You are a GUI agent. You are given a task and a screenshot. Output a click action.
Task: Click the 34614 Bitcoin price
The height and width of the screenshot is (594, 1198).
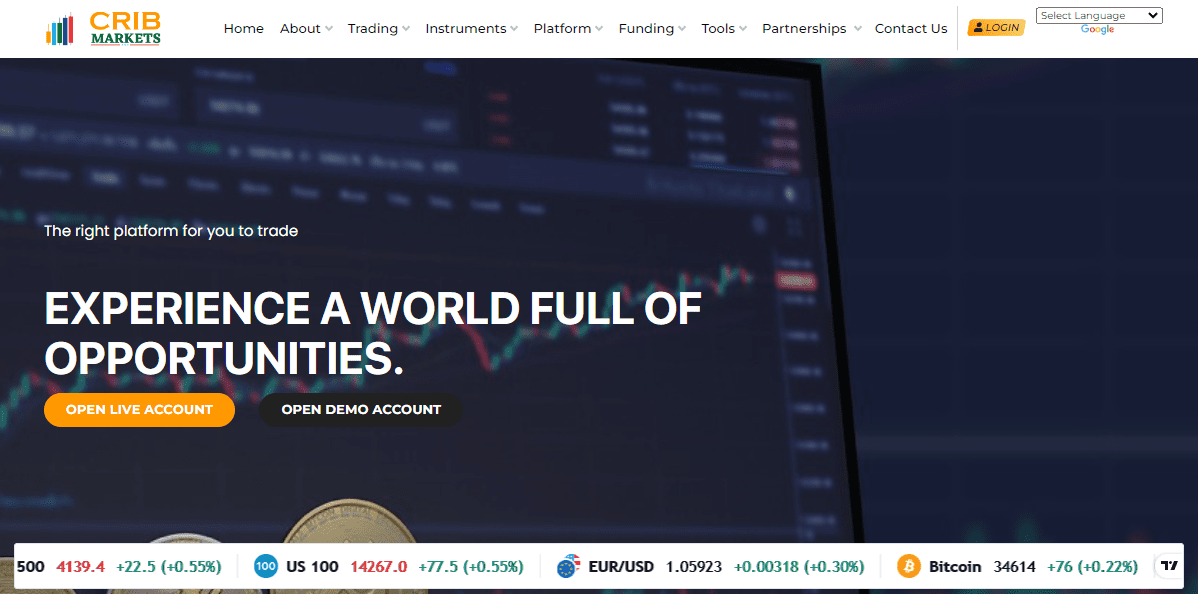tap(1015, 566)
